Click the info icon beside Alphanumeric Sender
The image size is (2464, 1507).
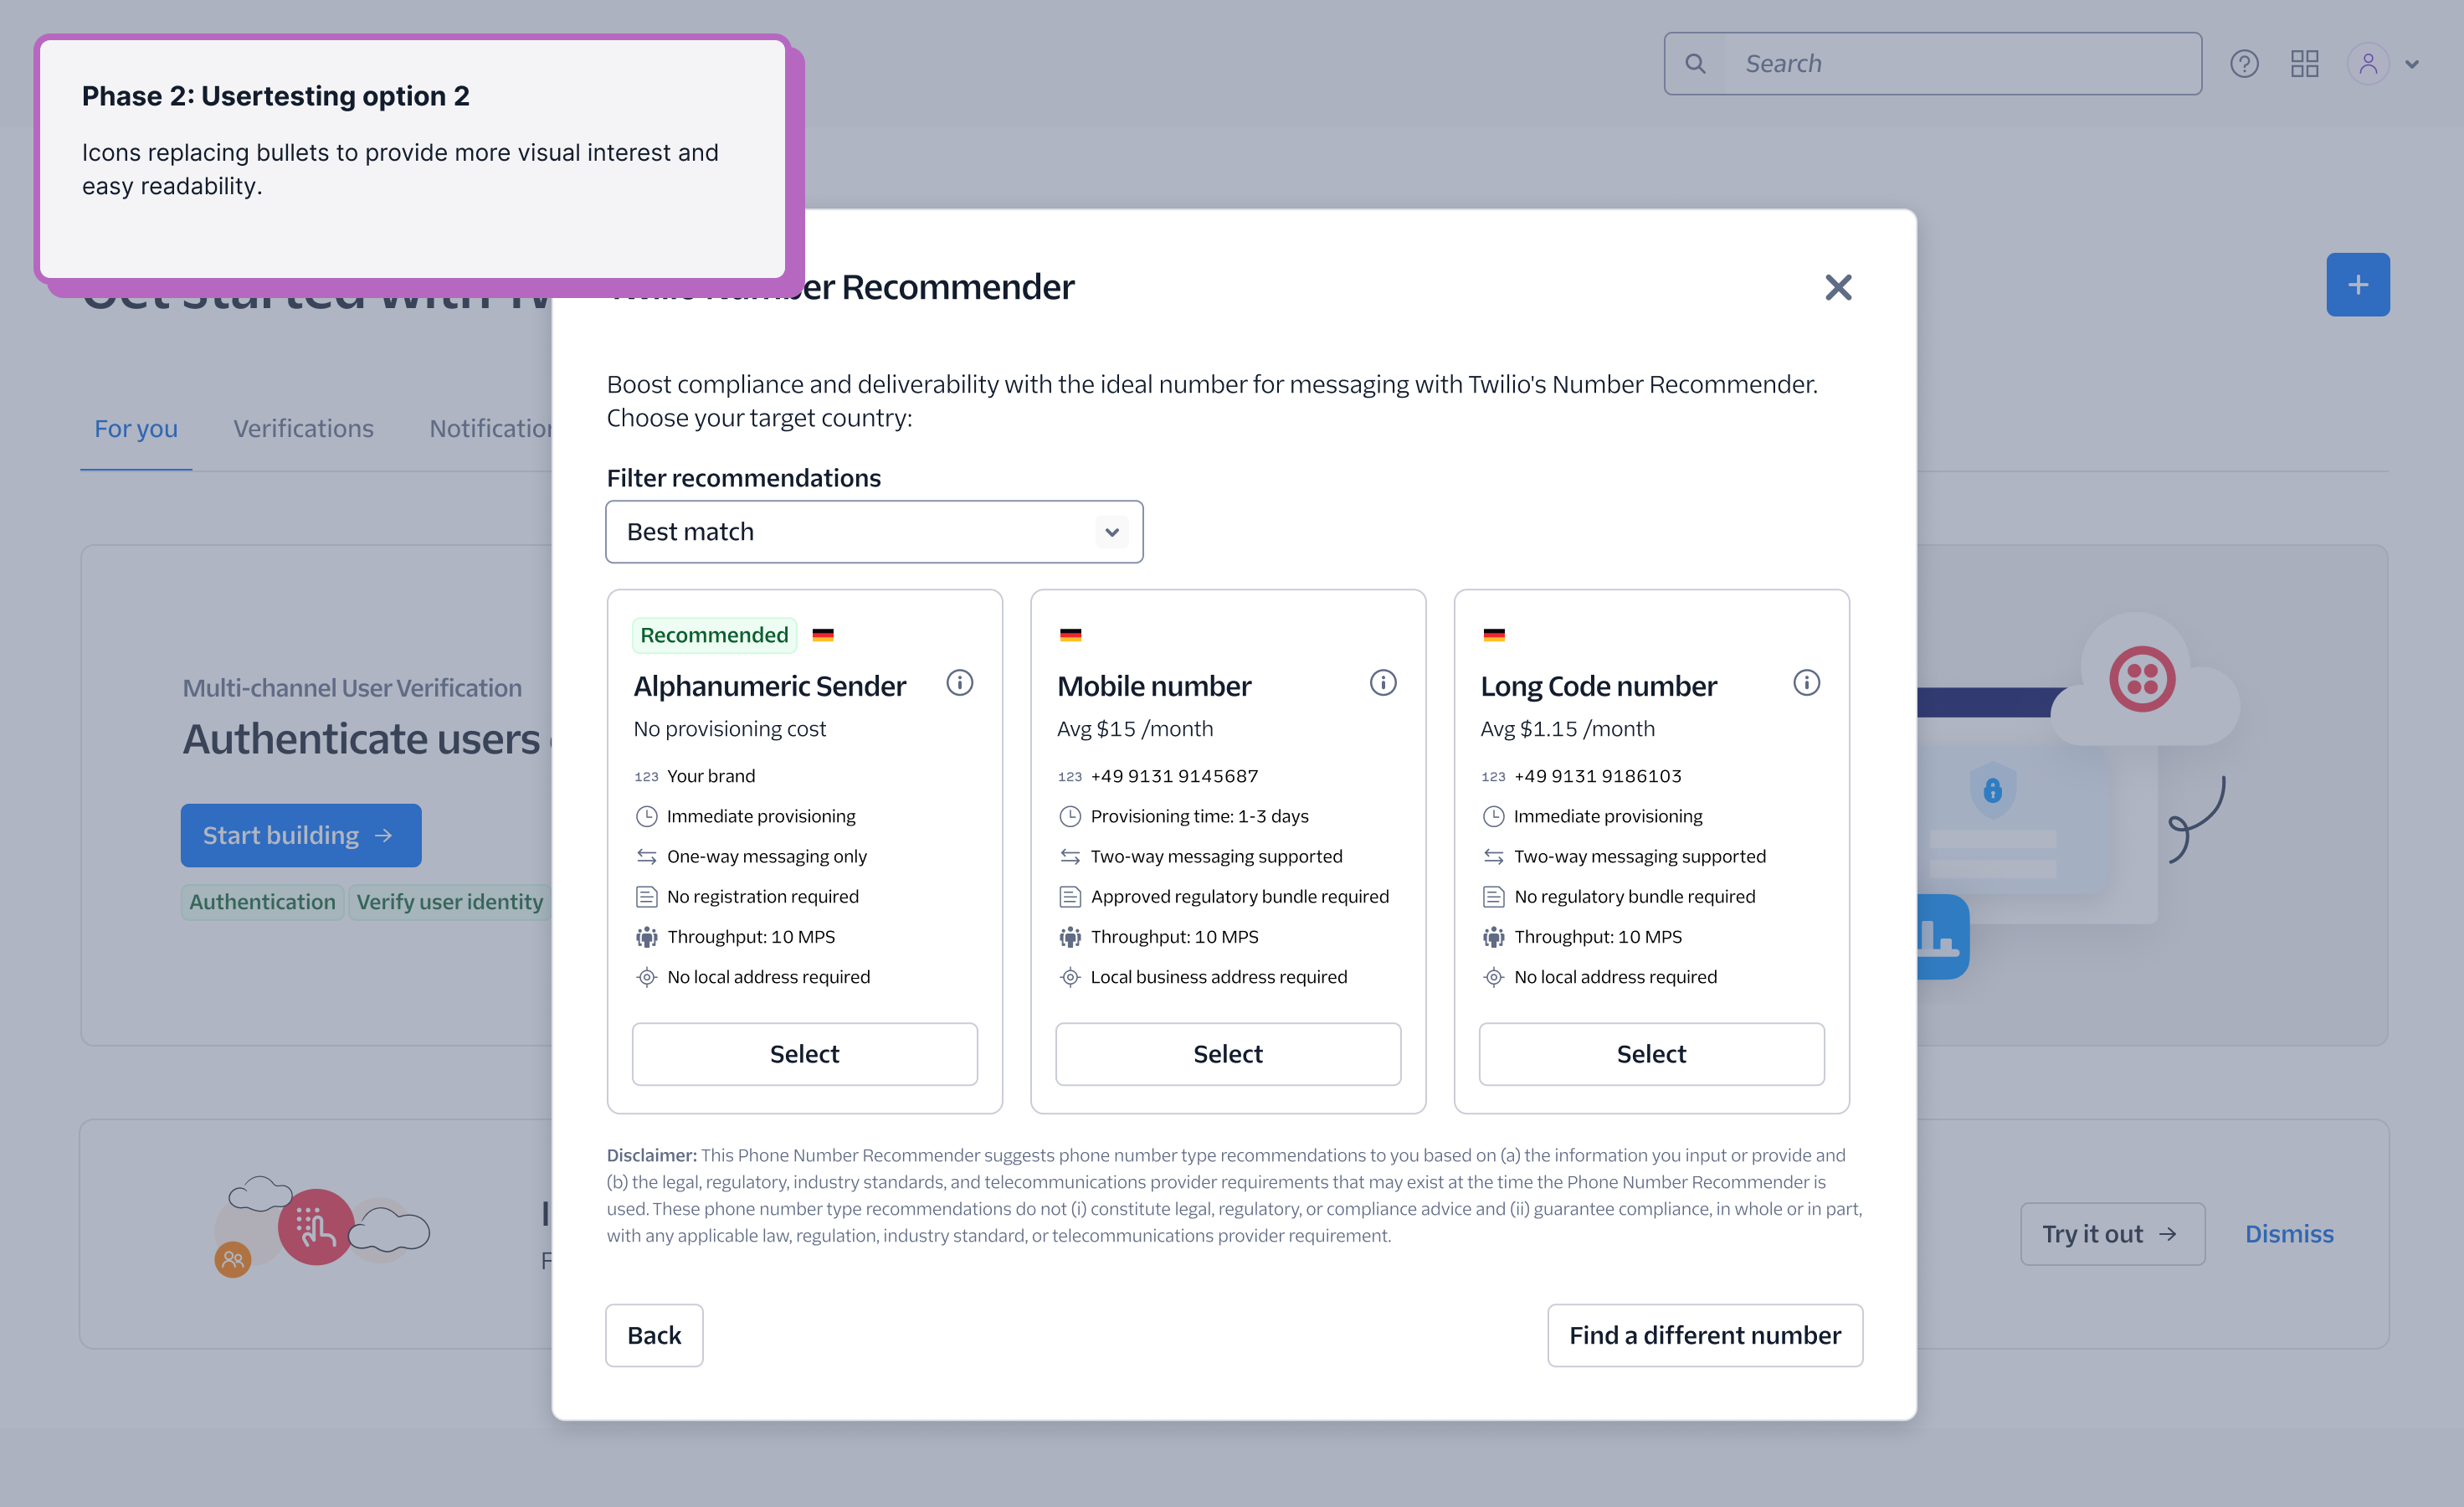959,683
